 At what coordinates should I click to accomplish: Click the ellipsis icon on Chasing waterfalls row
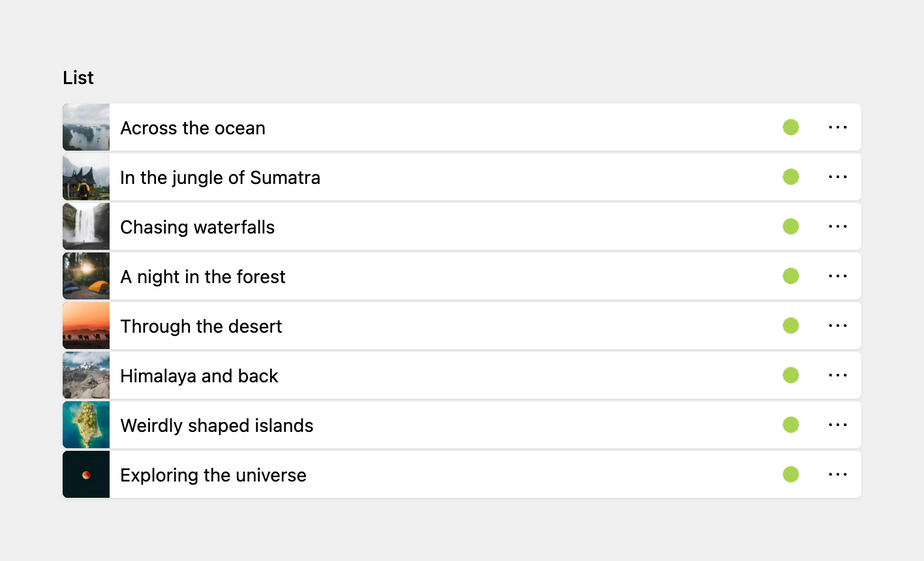tap(838, 227)
